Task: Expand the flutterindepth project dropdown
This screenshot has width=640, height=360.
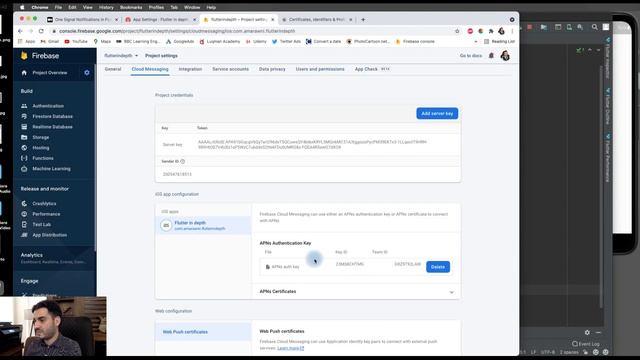Action: [x=121, y=56]
